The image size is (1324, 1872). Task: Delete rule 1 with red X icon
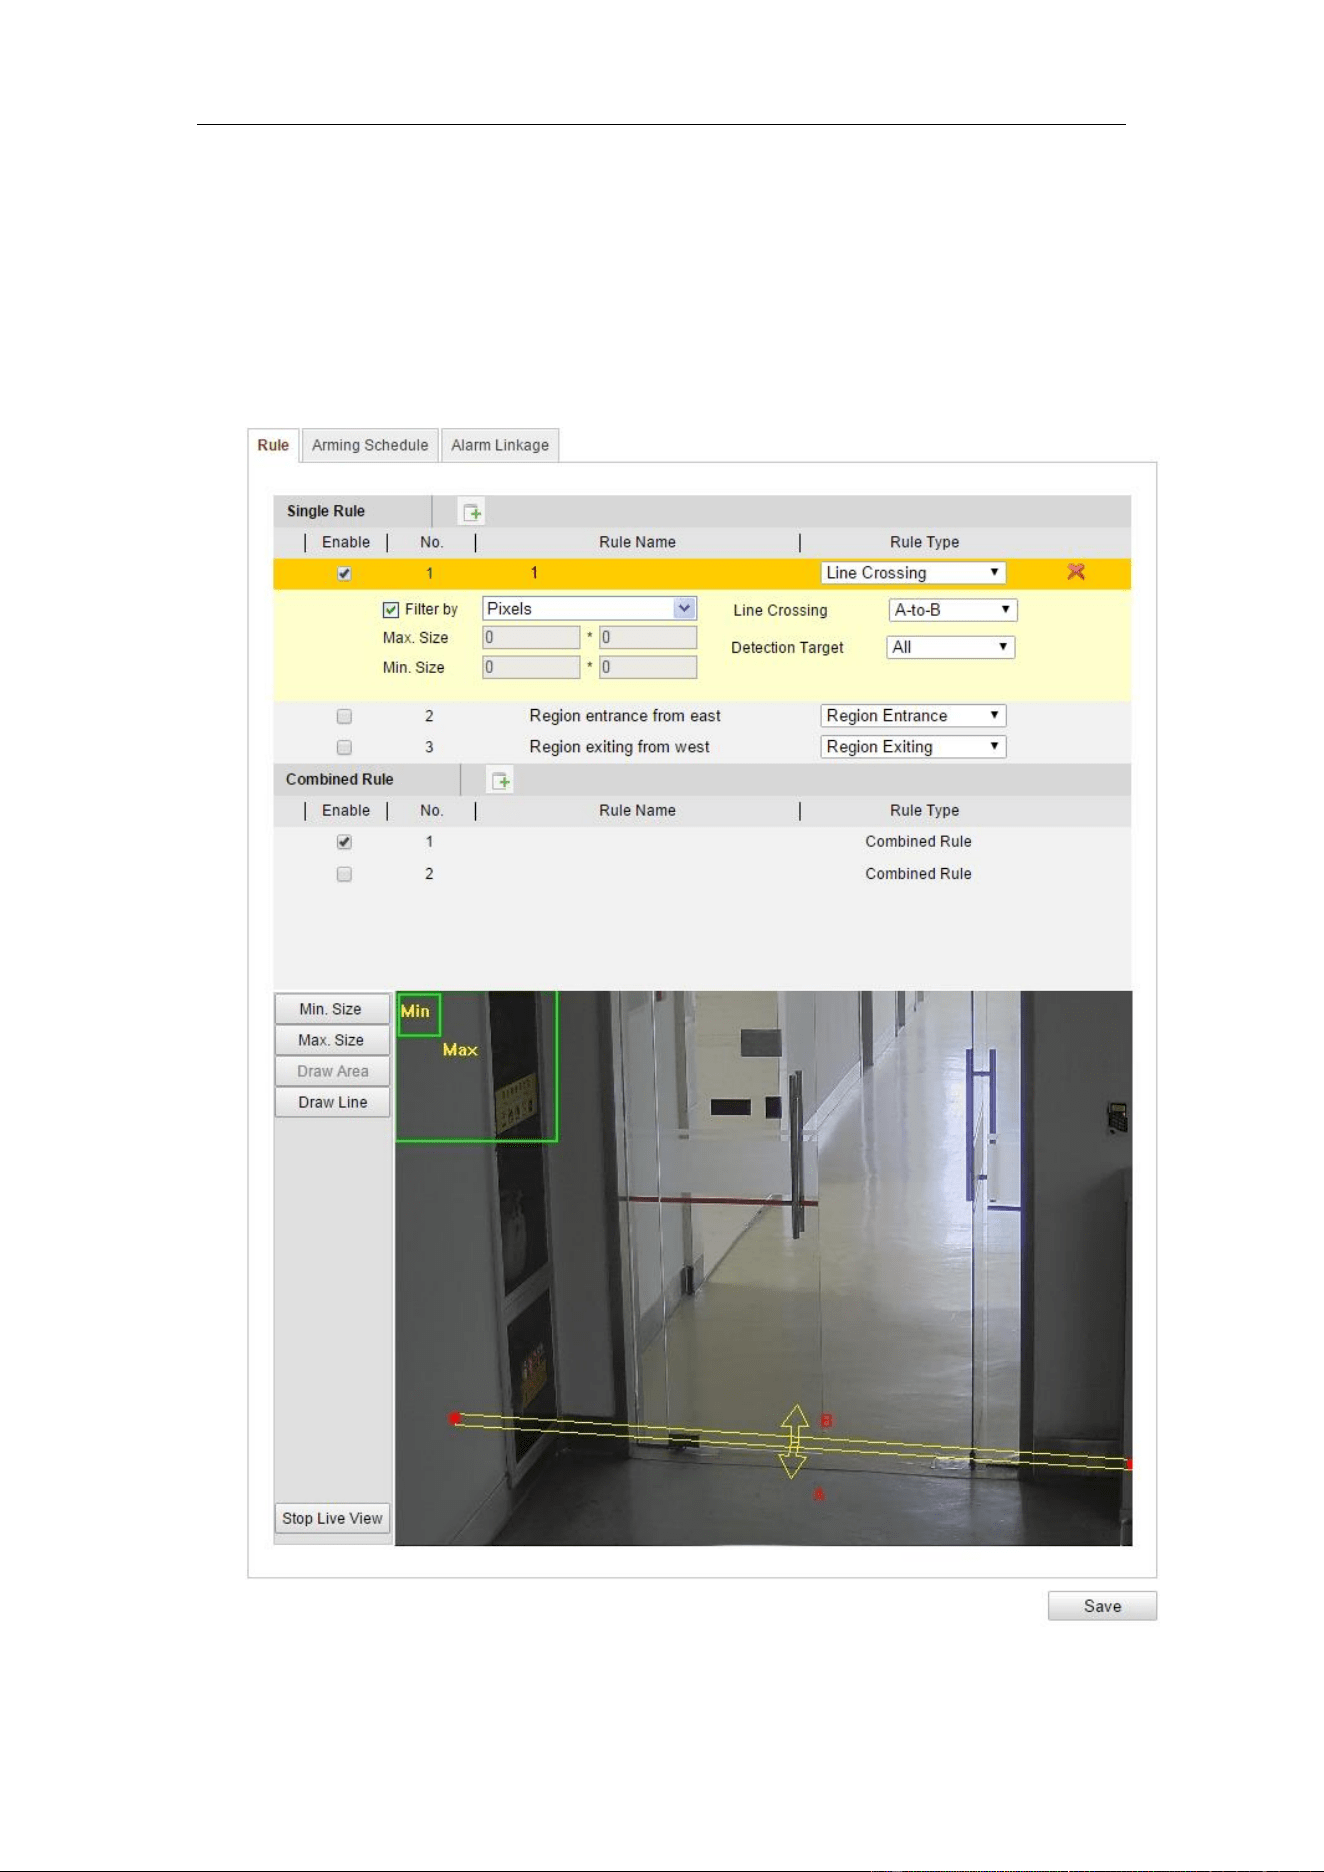tap(1076, 572)
